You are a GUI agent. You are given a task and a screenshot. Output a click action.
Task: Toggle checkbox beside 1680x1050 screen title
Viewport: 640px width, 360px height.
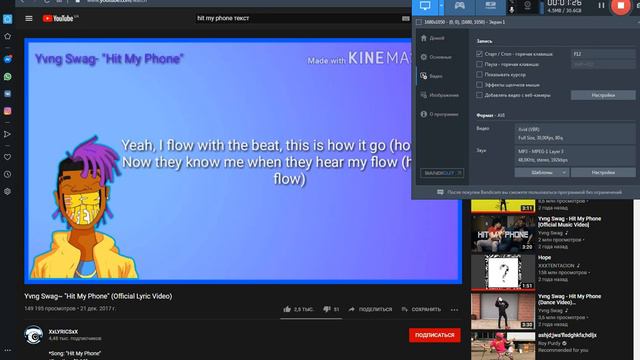click(x=419, y=22)
